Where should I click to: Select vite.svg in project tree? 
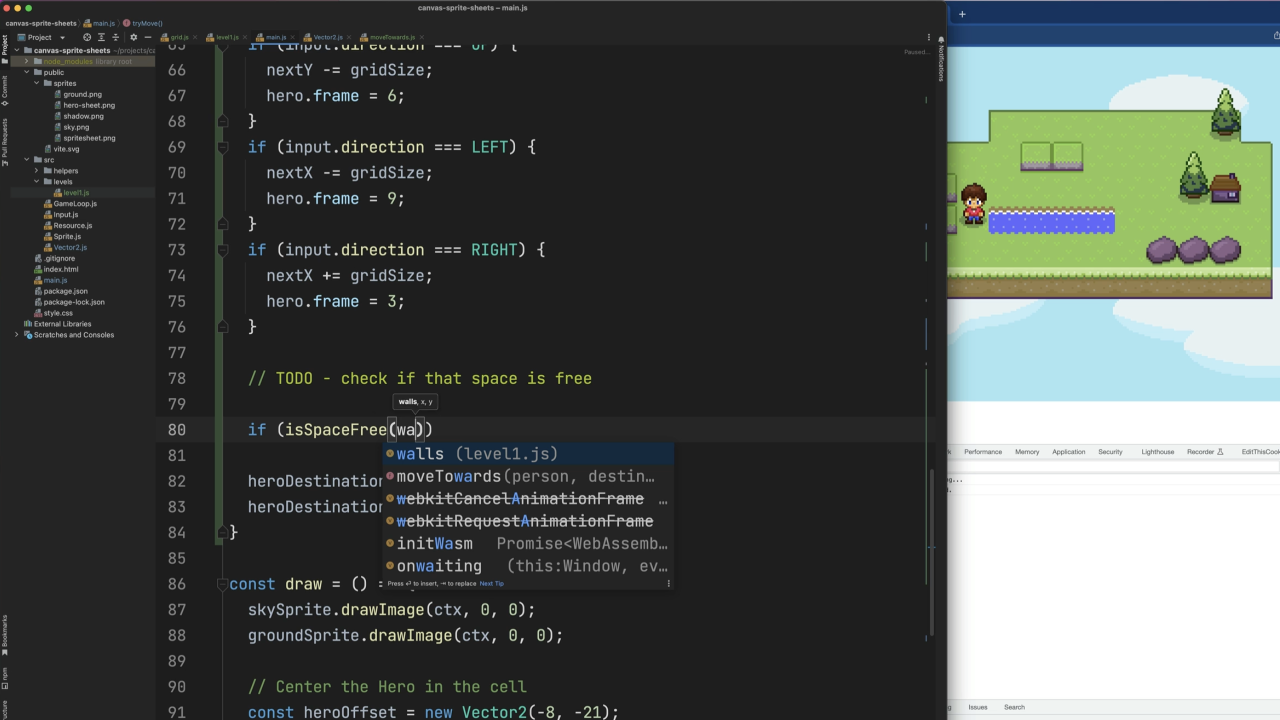[66, 149]
